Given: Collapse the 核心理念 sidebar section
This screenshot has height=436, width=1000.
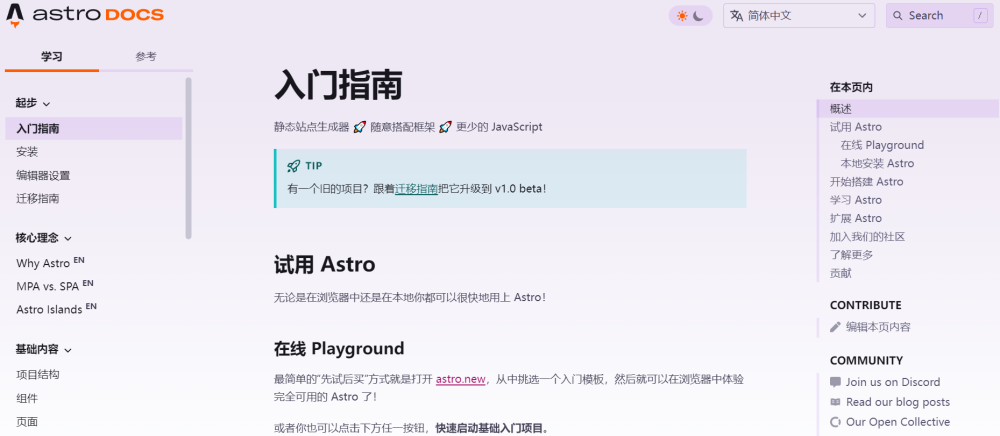Looking at the screenshot, I should pyautogui.click(x=43, y=238).
